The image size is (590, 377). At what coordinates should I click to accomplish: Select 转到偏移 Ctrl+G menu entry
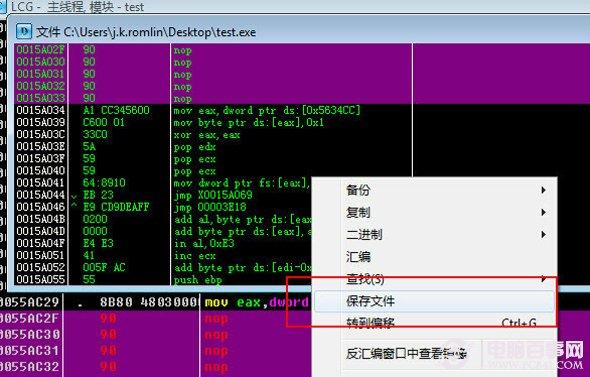434,323
